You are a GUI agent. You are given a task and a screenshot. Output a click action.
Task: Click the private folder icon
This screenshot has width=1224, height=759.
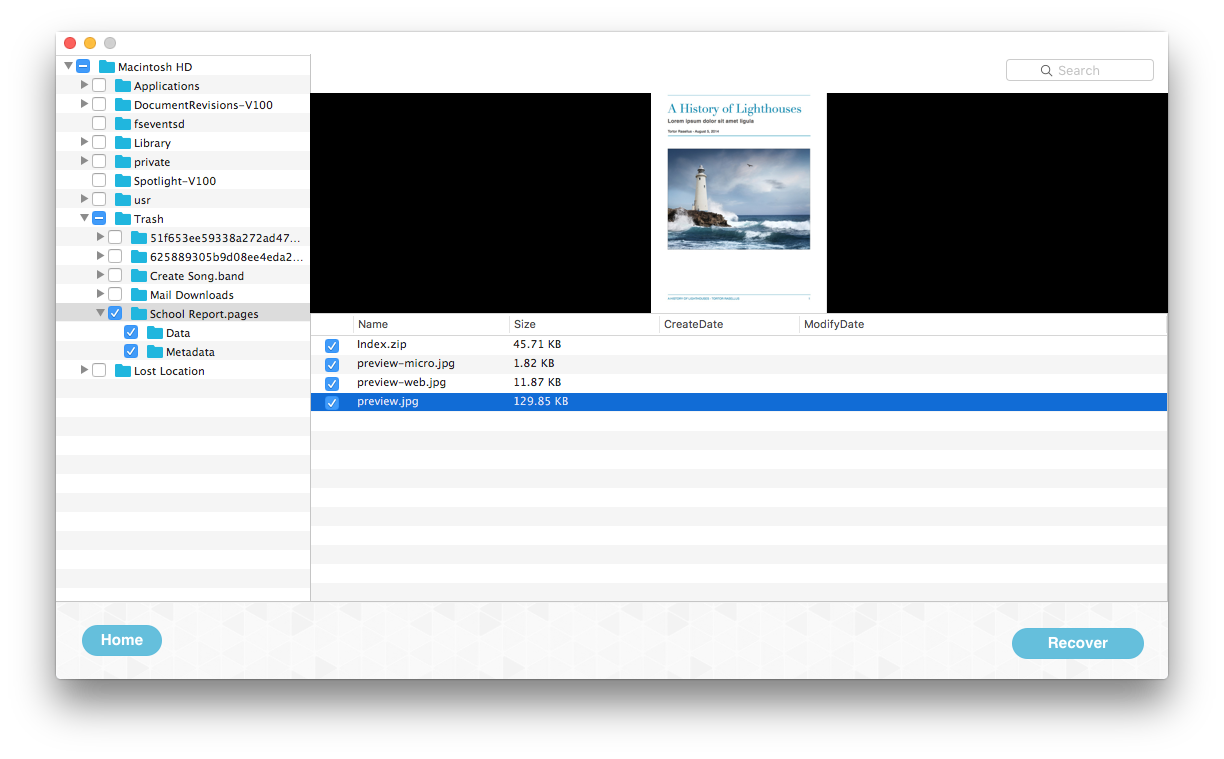click(x=123, y=162)
